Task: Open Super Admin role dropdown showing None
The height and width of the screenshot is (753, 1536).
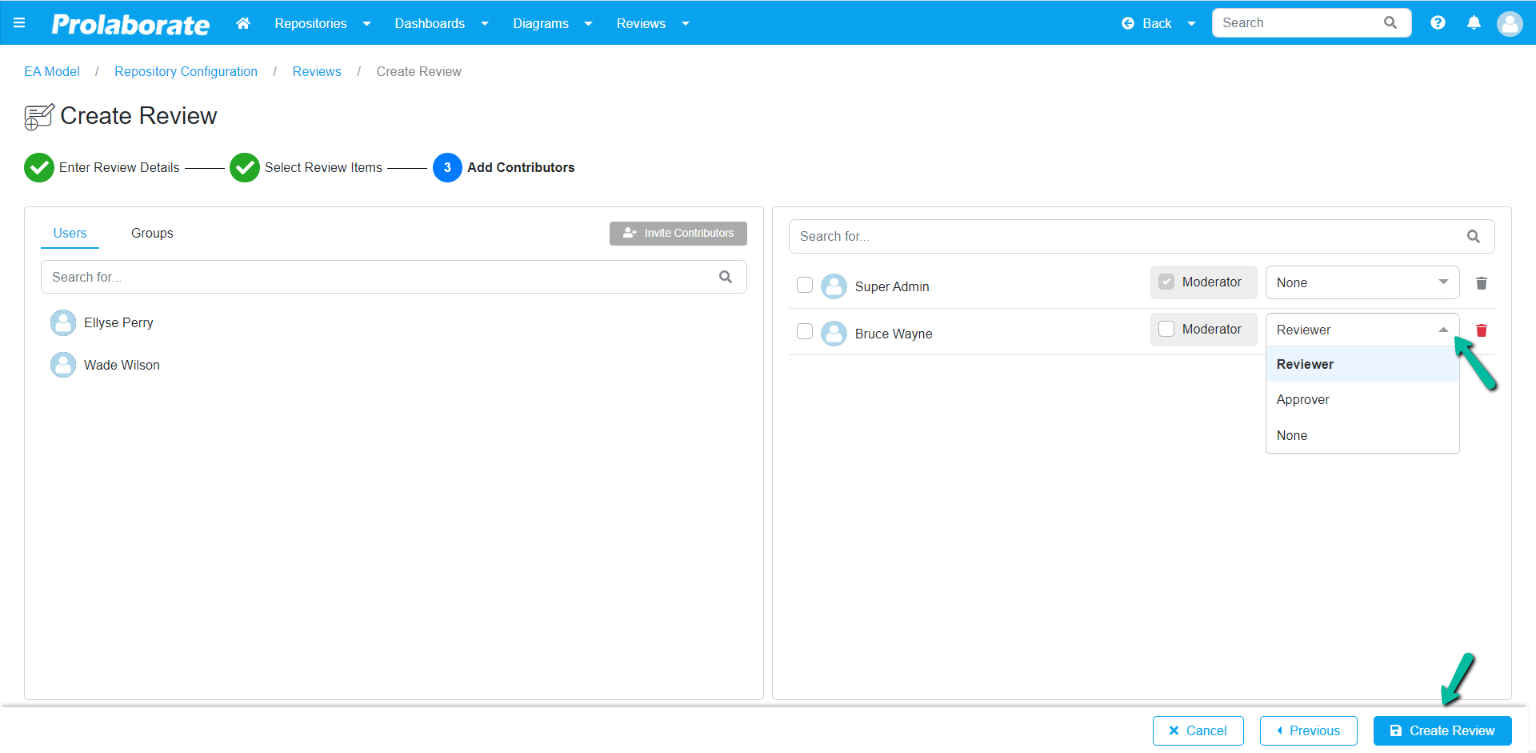Action: 1362,283
